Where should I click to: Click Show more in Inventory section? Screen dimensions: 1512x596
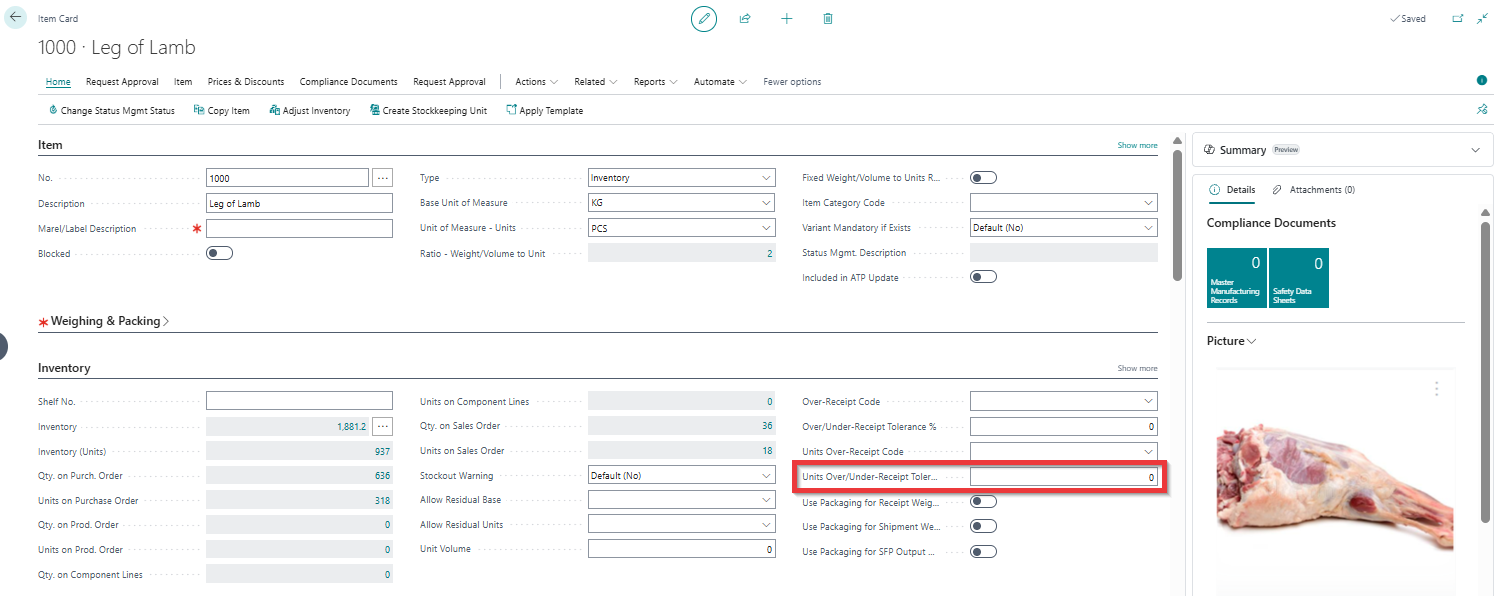coord(1137,368)
